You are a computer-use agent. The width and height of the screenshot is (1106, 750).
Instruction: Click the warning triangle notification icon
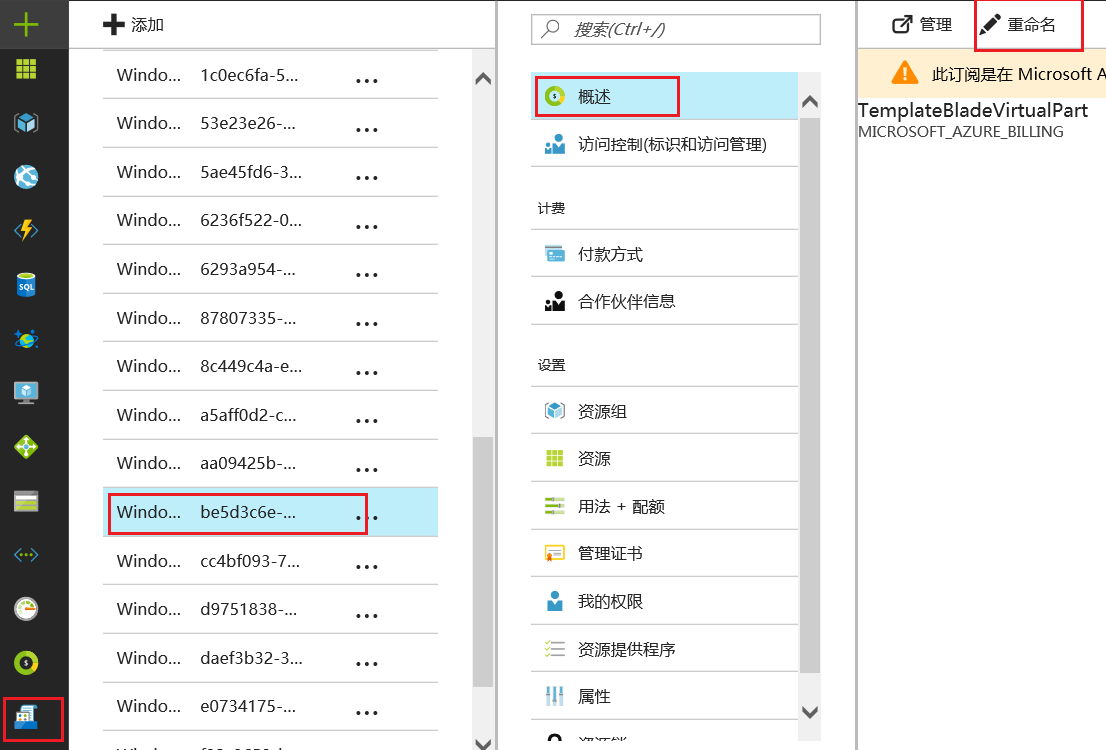point(904,73)
